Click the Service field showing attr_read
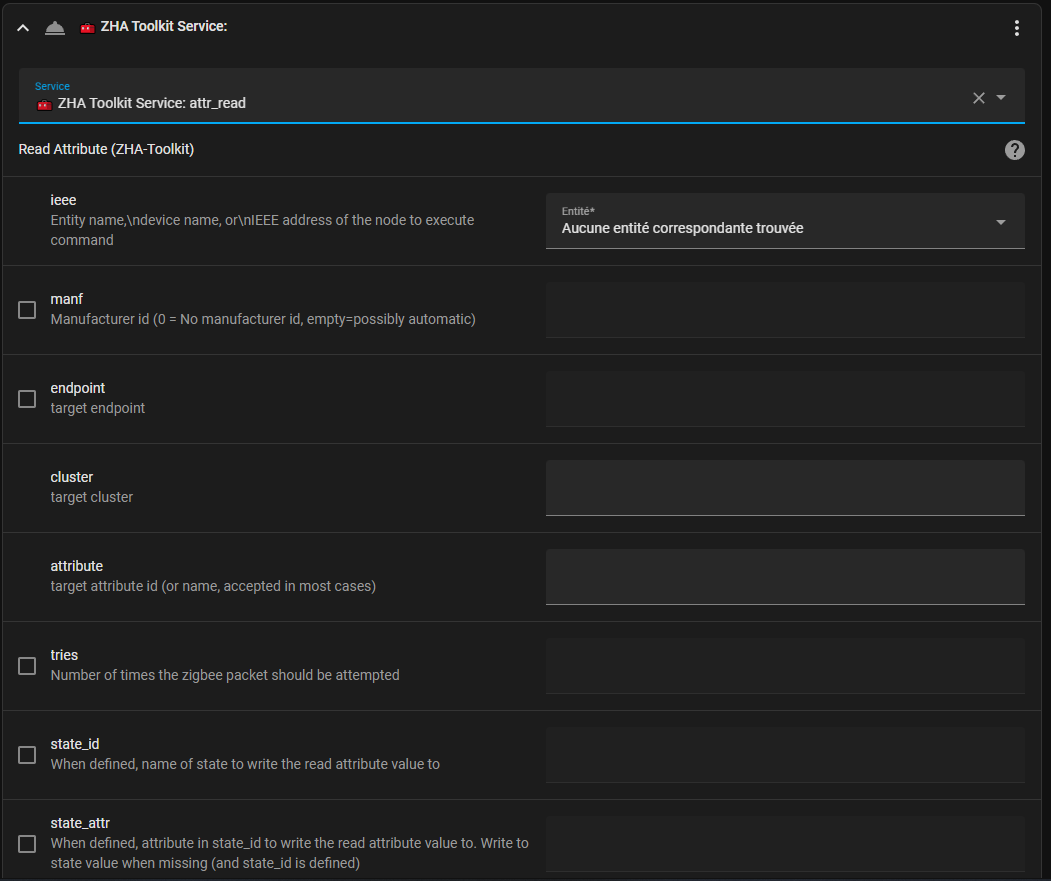This screenshot has width=1051, height=881. click(x=521, y=96)
